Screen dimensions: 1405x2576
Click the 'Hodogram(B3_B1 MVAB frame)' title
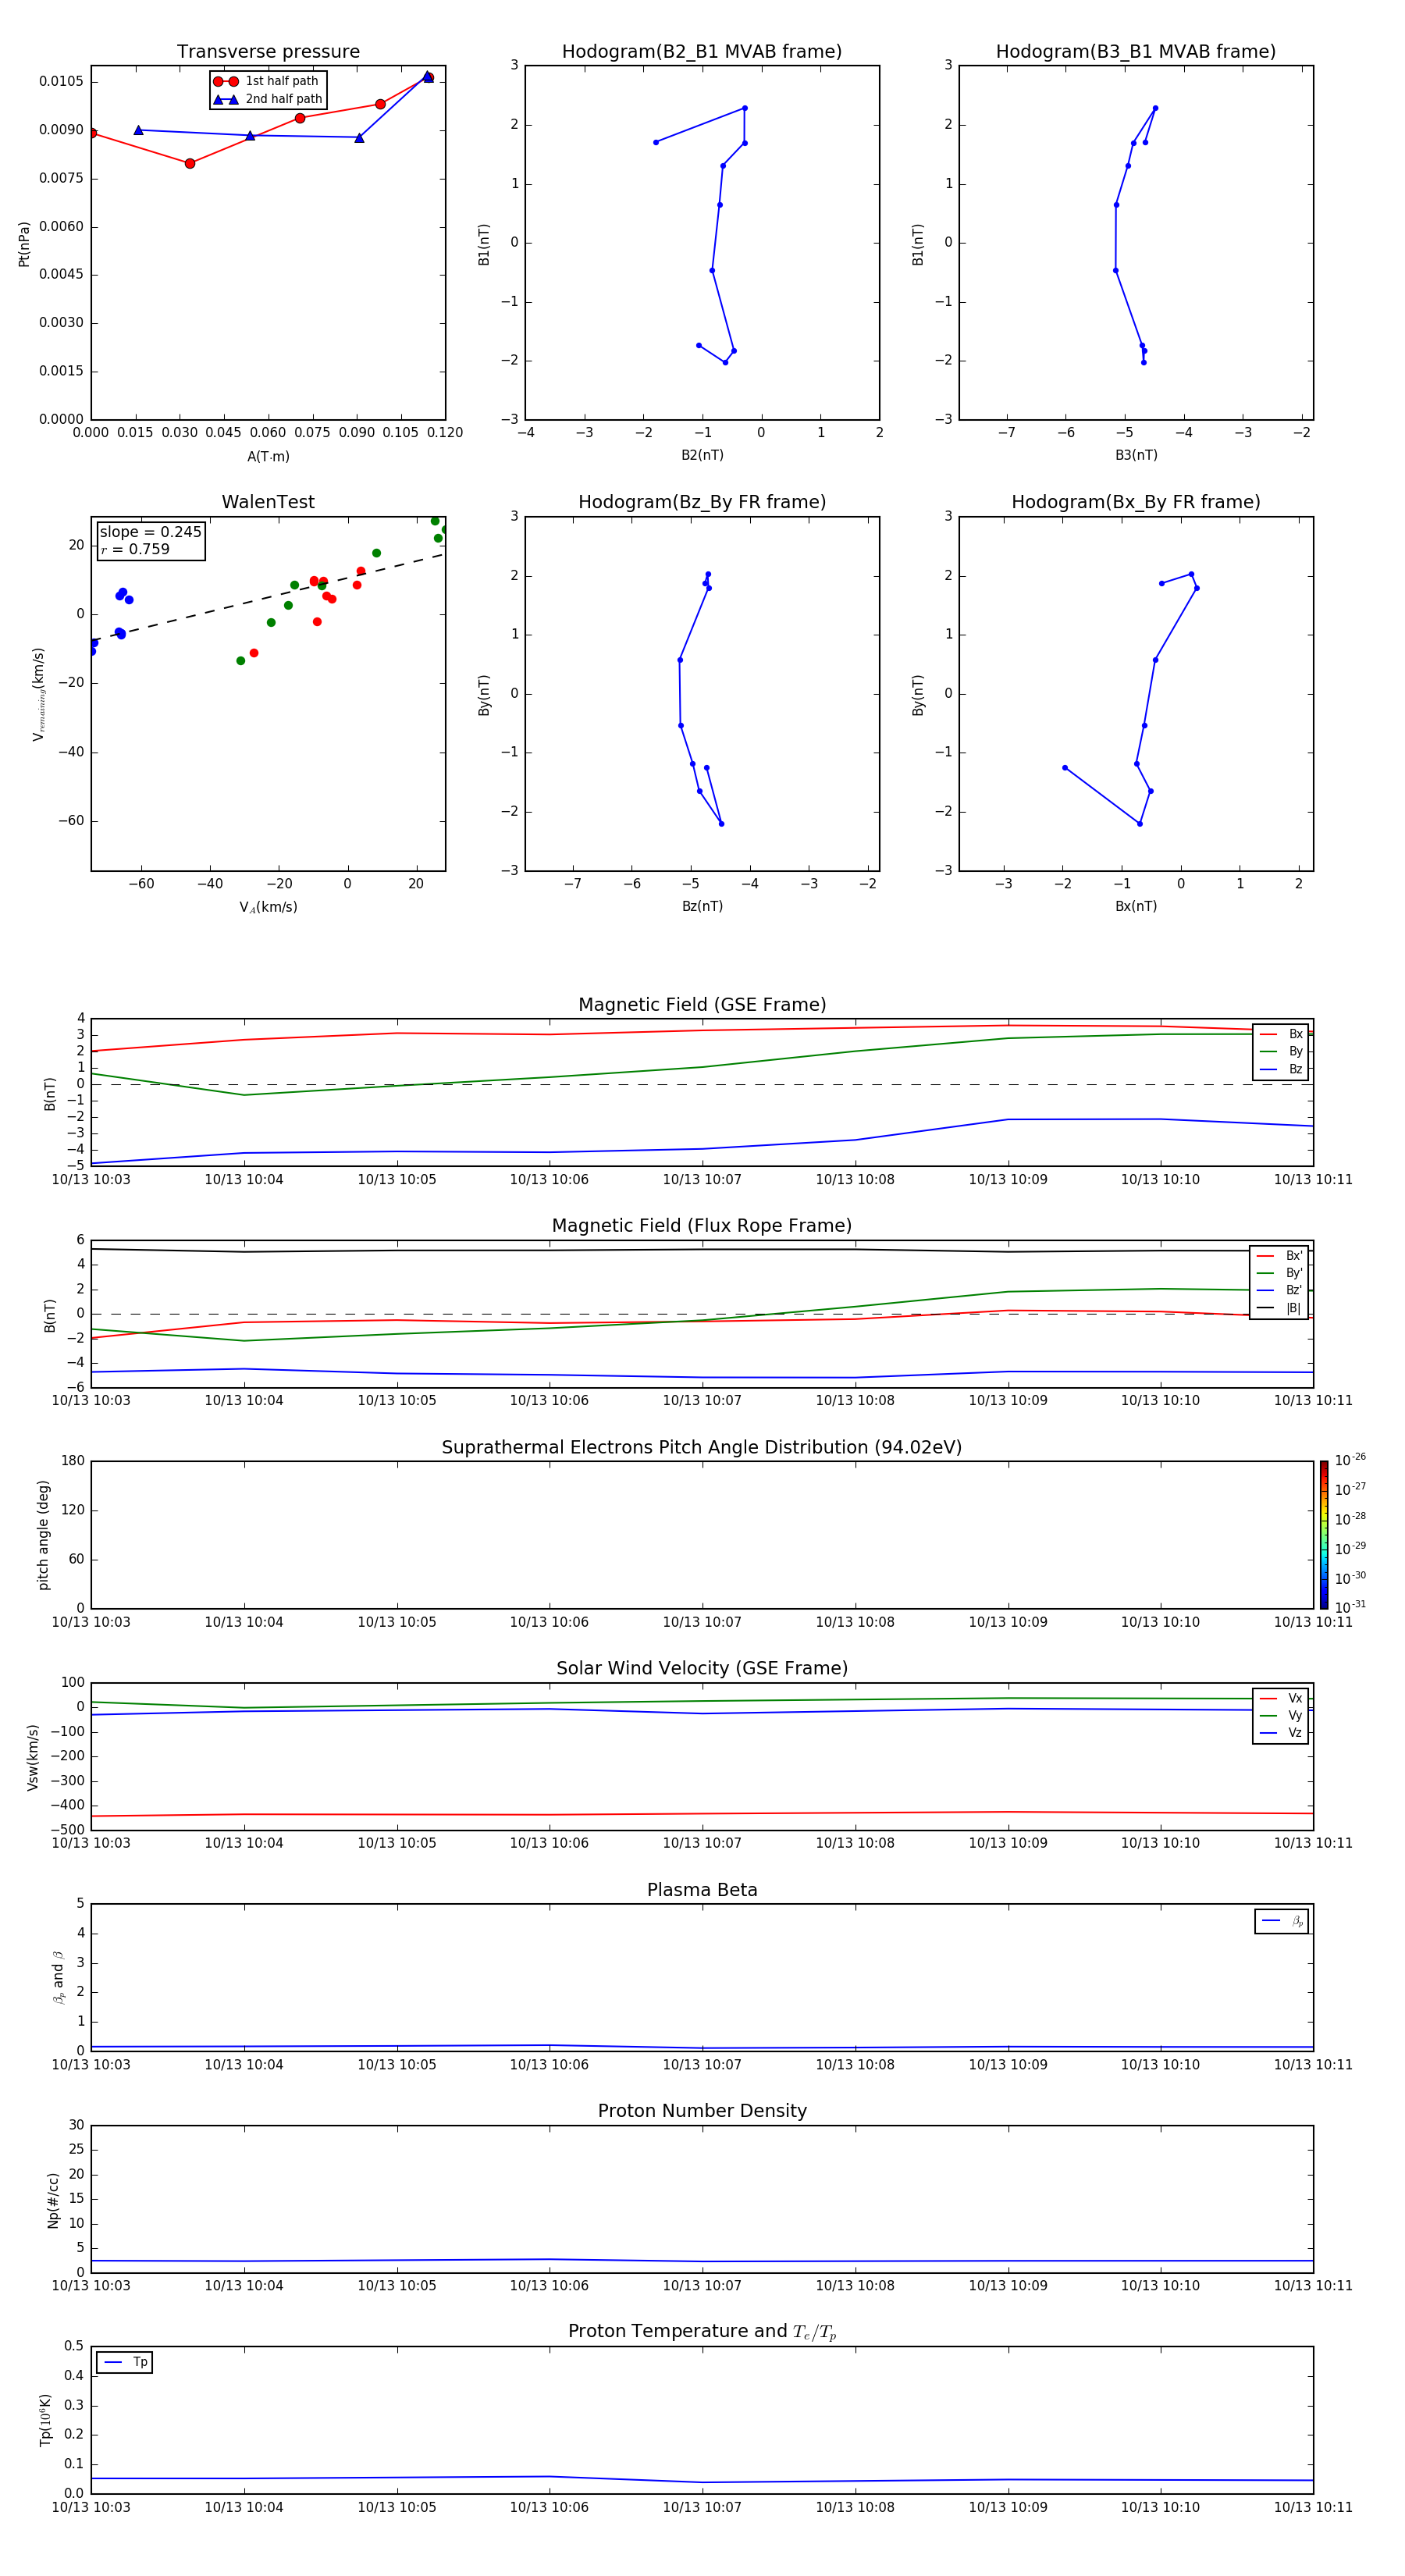(x=1136, y=52)
